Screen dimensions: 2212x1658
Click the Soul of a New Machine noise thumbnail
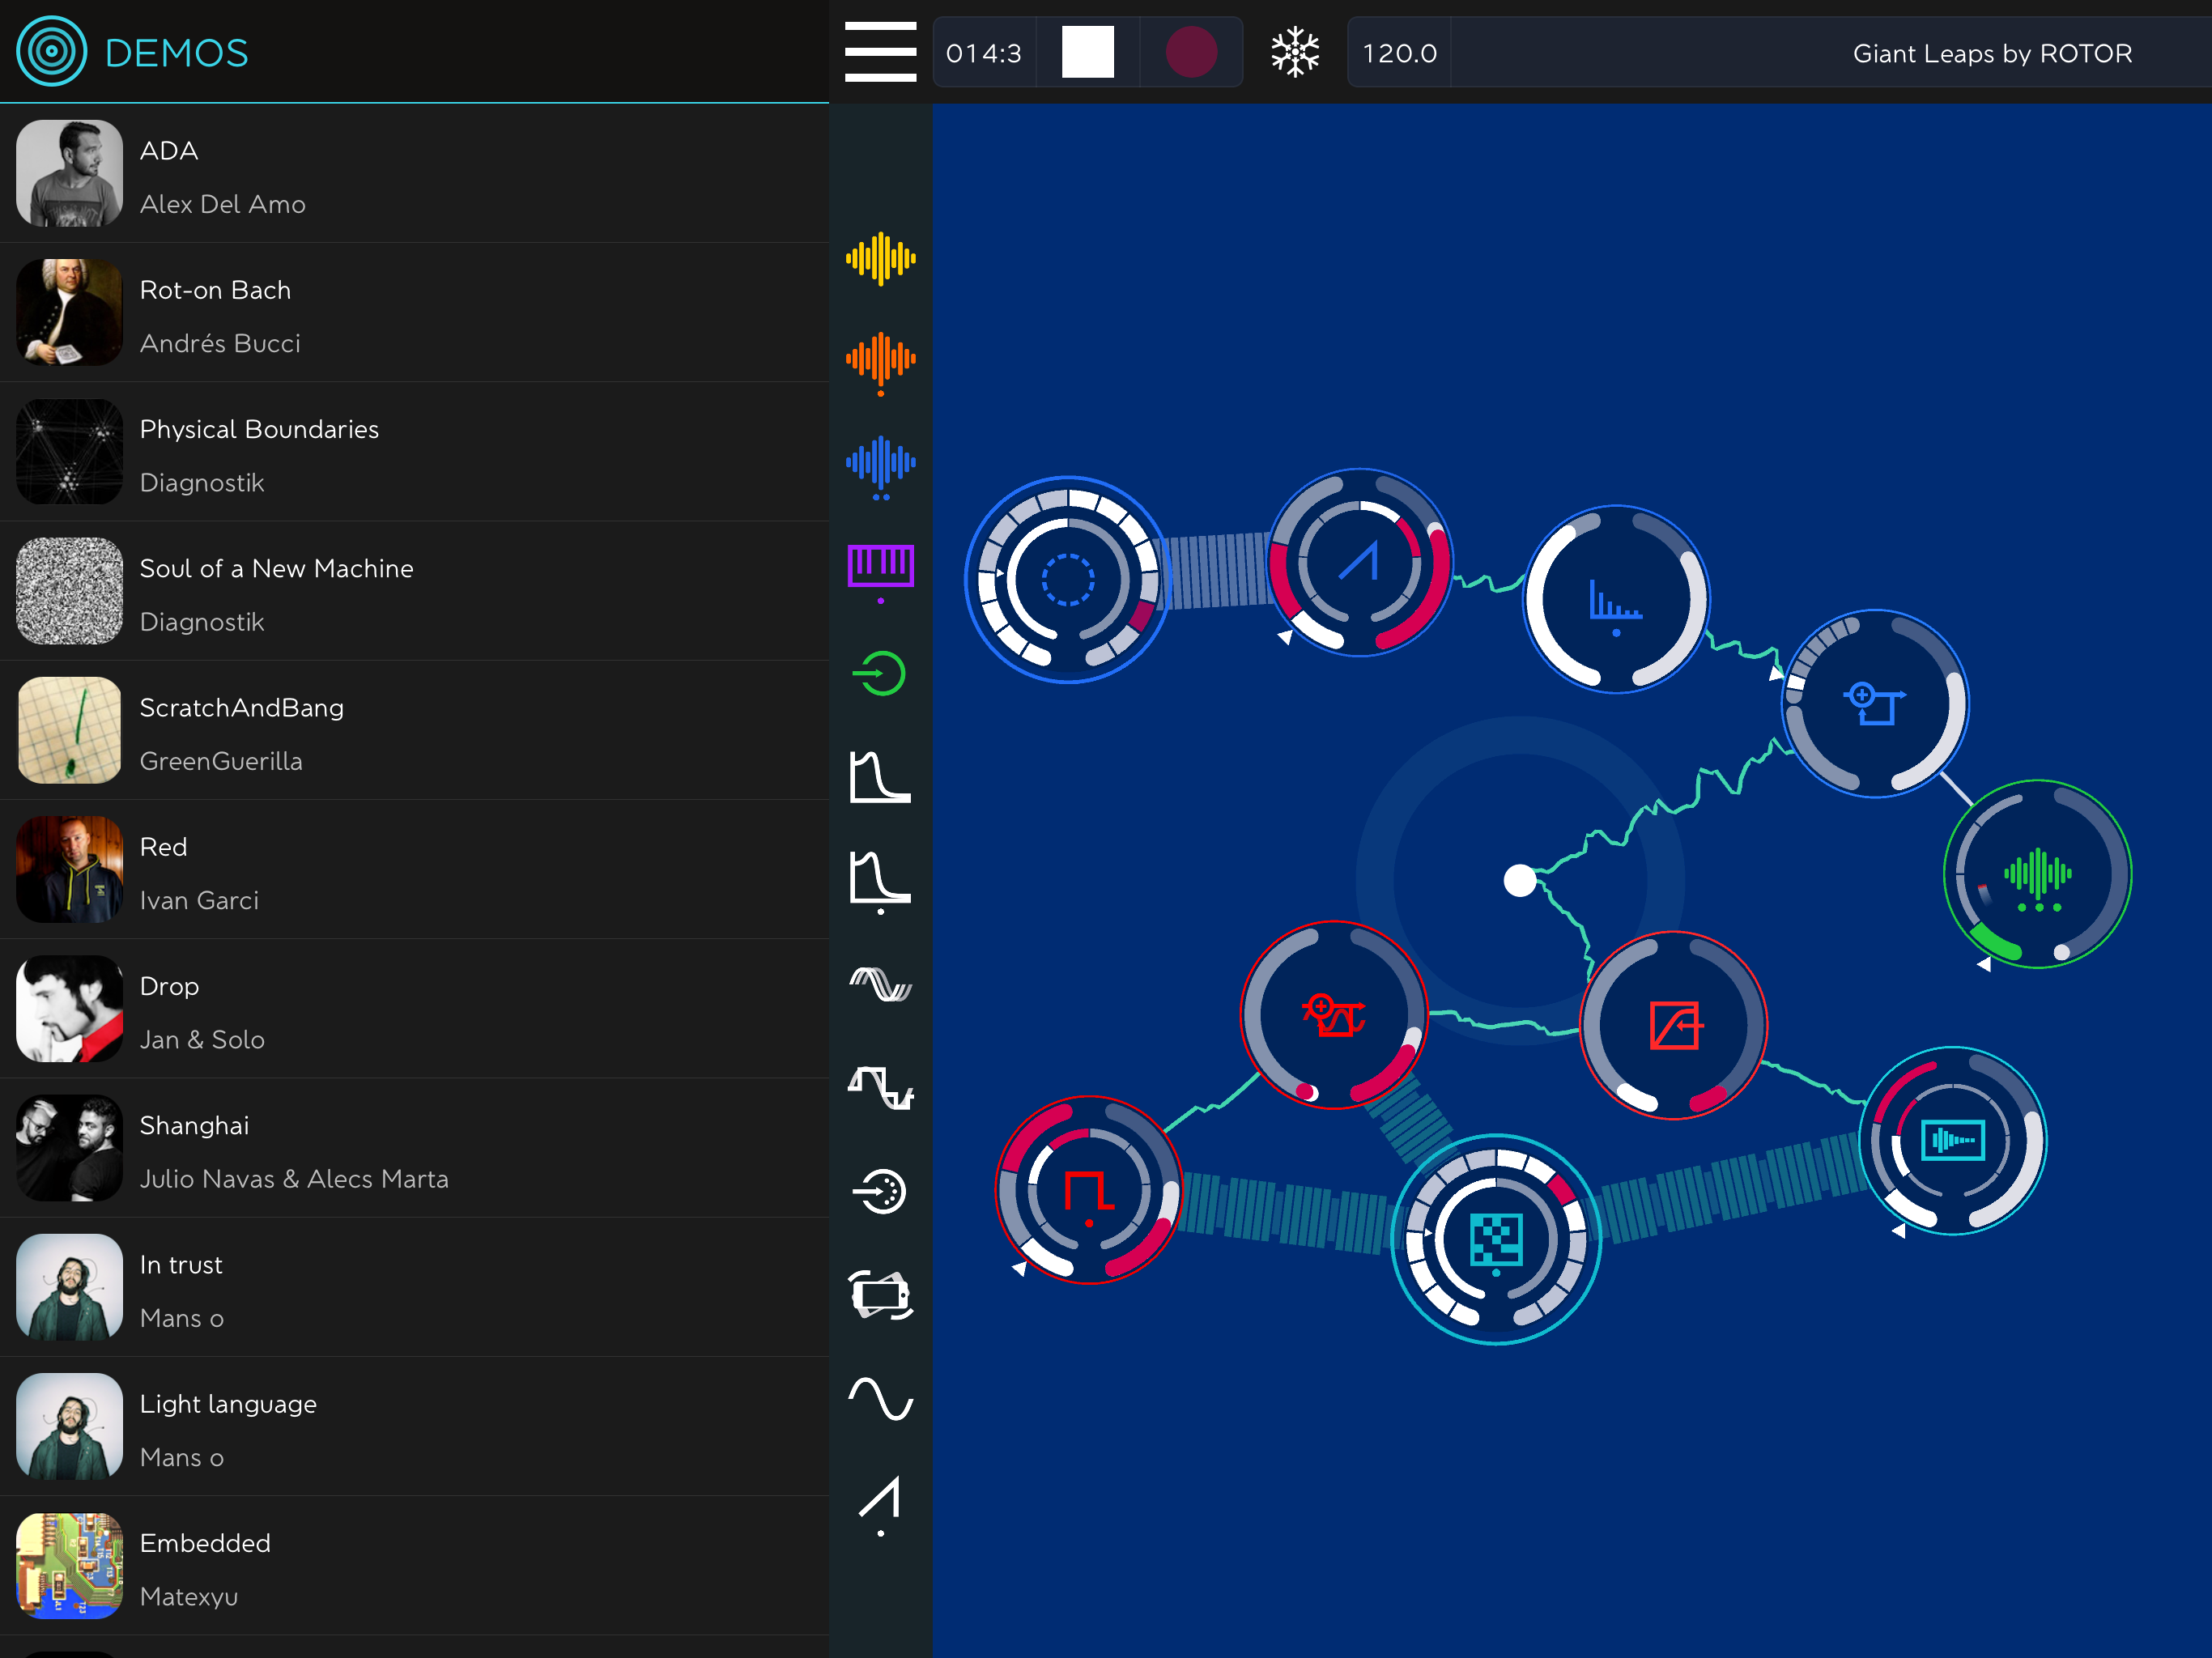click(x=69, y=591)
